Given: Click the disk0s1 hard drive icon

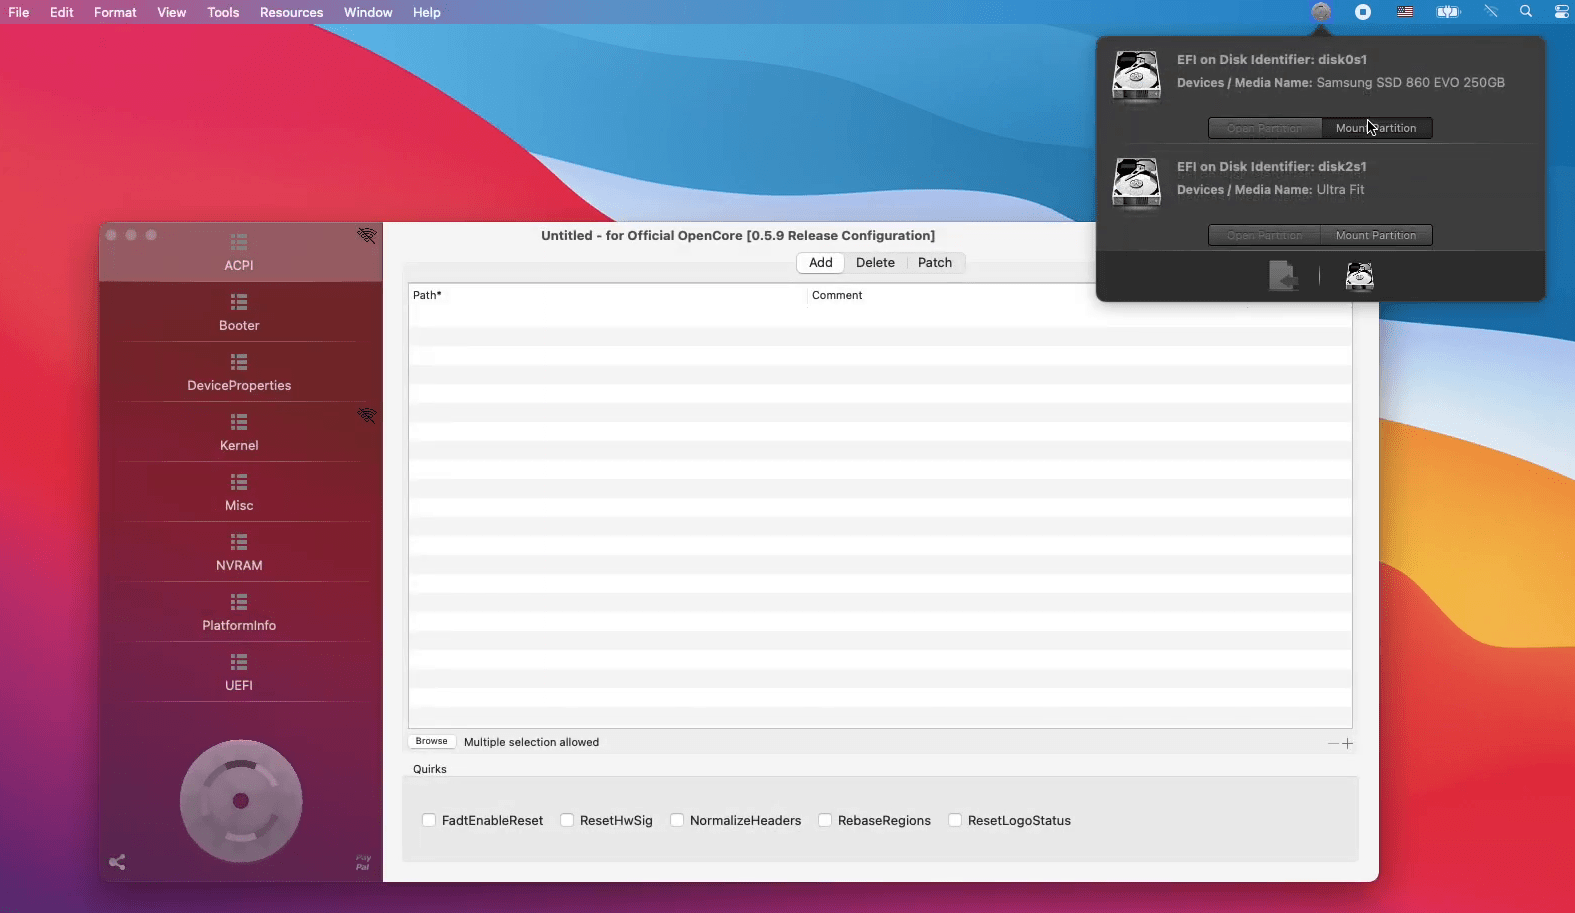Looking at the screenshot, I should [x=1137, y=76].
